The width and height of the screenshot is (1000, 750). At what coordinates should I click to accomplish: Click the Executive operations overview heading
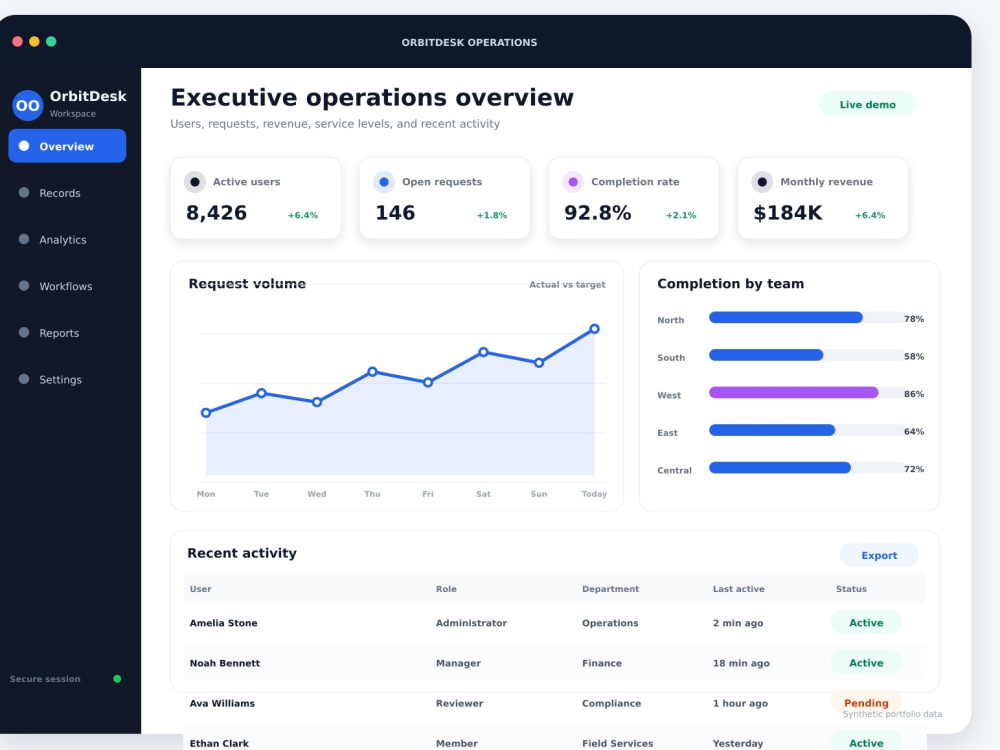point(372,98)
